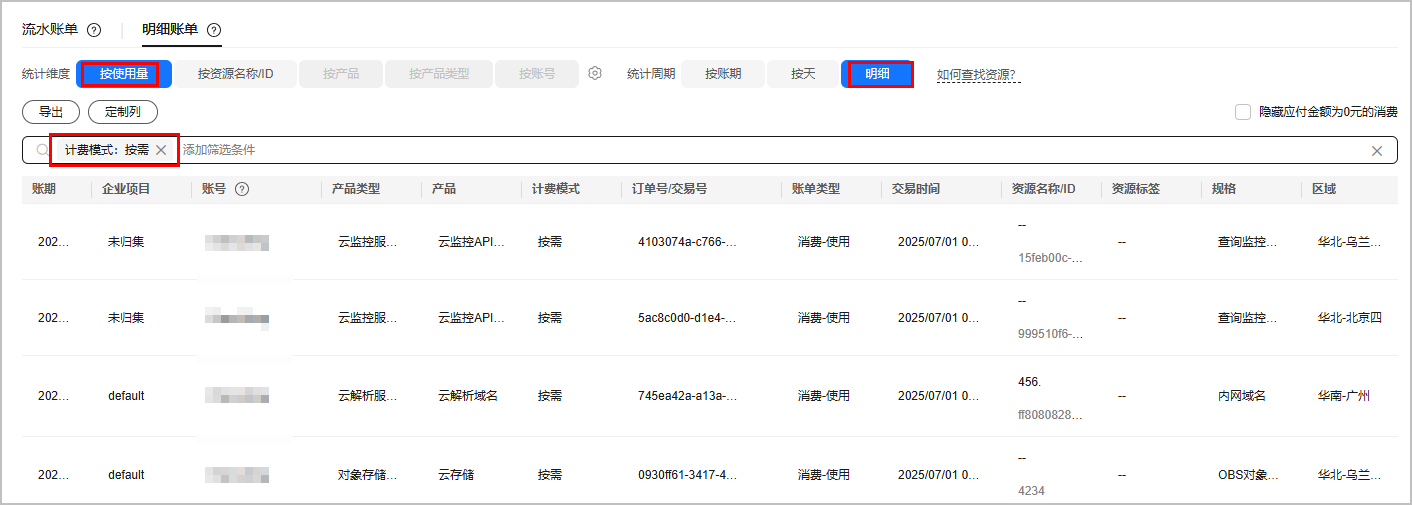Remove the 计费模式: 按需 filter tag

coord(161,150)
